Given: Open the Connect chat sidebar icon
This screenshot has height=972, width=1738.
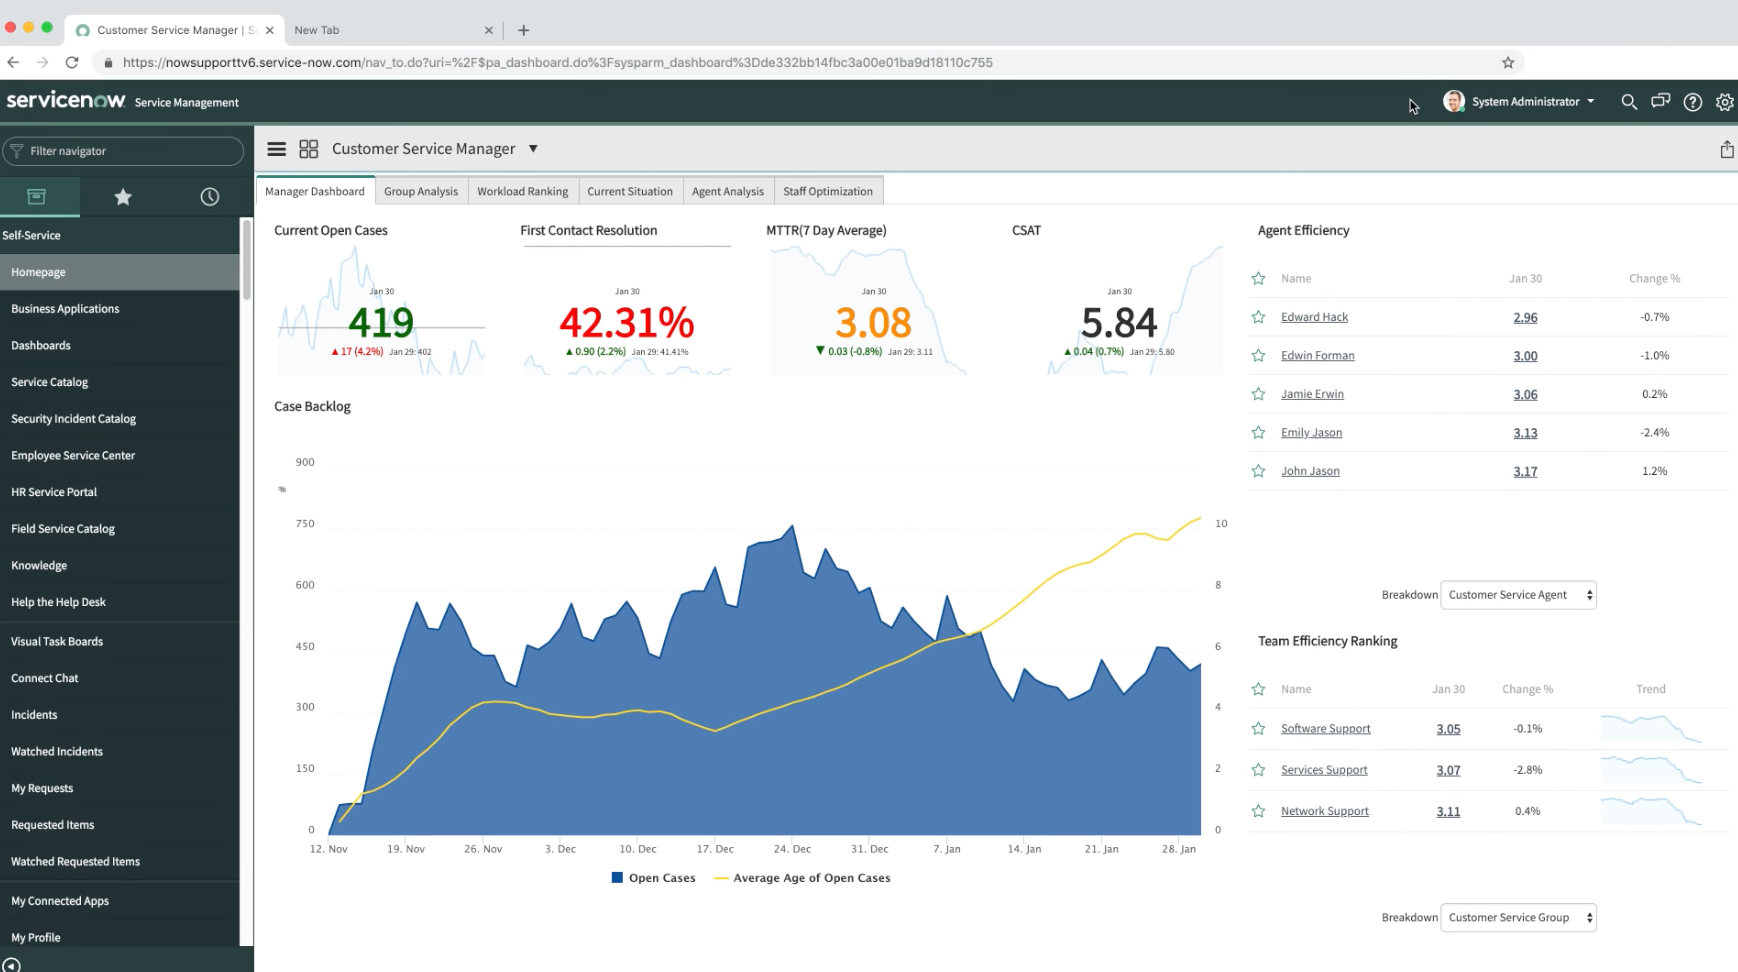Looking at the screenshot, I should pyautogui.click(x=1660, y=102).
